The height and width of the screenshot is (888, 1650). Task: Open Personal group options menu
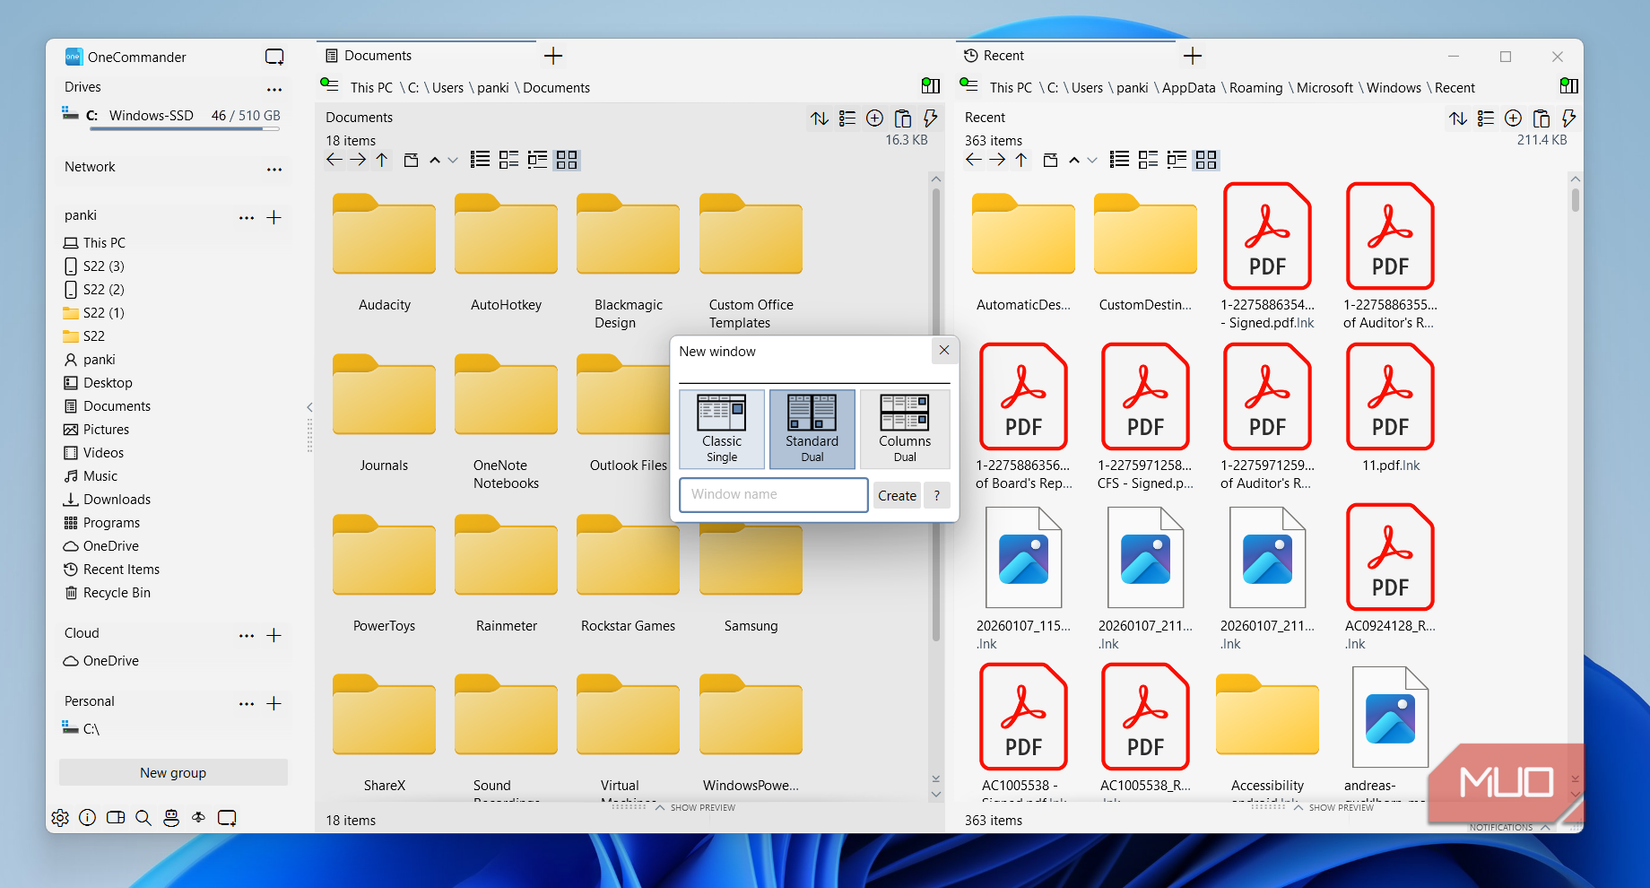(x=246, y=703)
